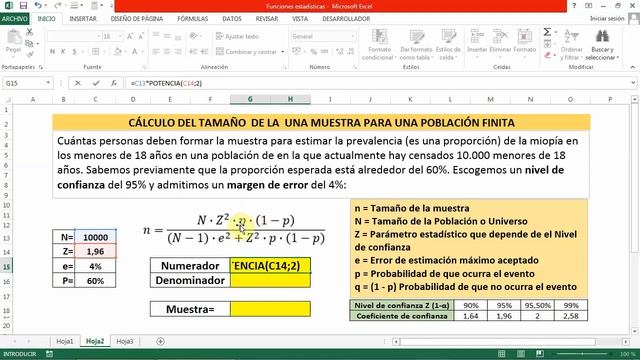Increase font size with large A icon
This screenshot has width=640, height=360.
(130, 36)
